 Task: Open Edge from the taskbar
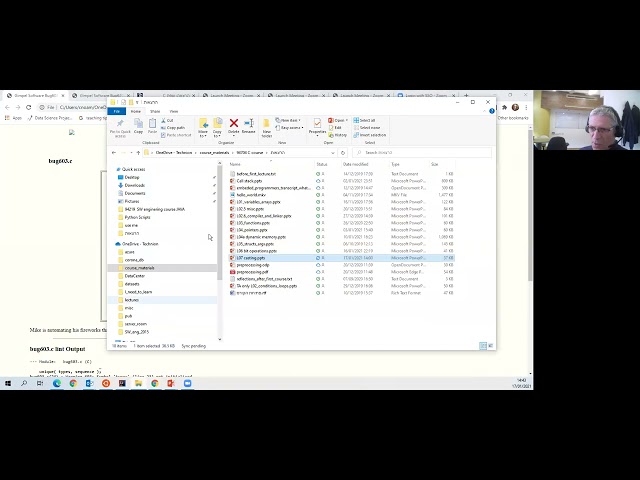57,383
